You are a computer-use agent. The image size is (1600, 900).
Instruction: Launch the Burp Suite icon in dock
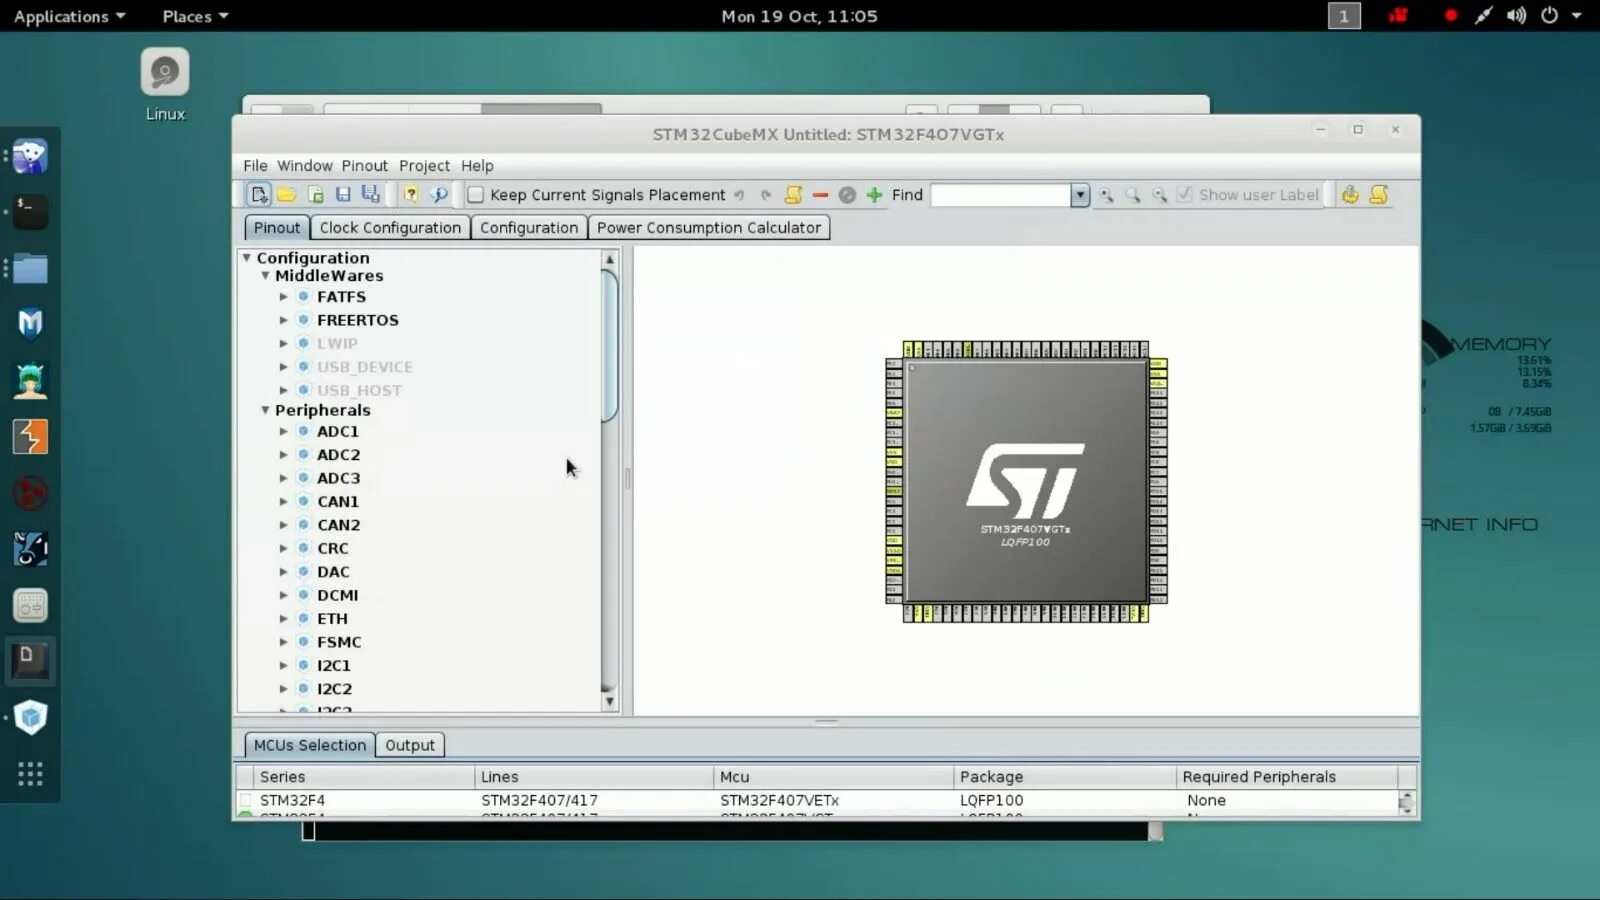30,436
